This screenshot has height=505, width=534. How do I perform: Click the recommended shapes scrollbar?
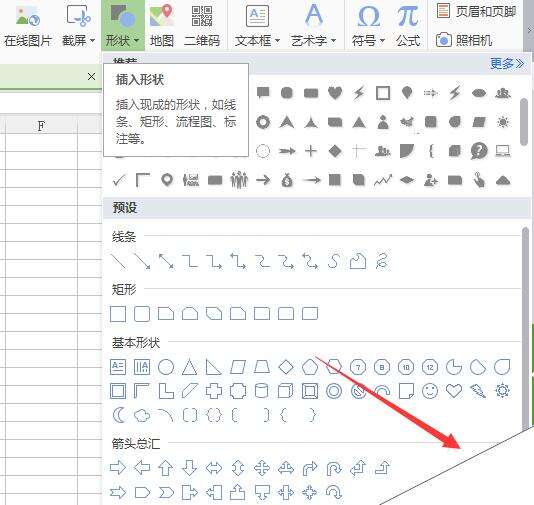(524, 122)
